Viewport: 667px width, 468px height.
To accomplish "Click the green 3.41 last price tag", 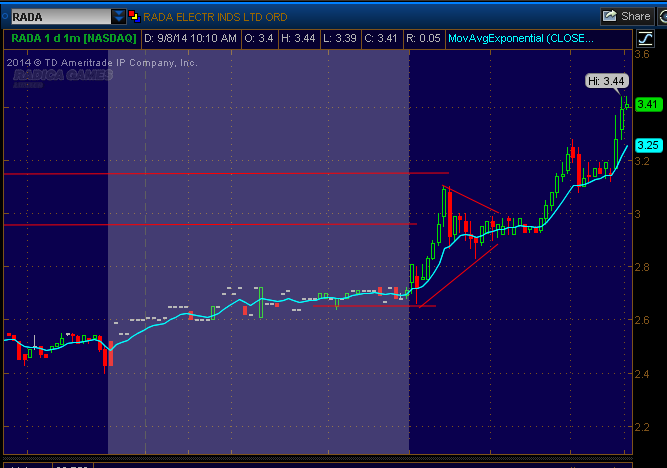I will click(x=648, y=104).
